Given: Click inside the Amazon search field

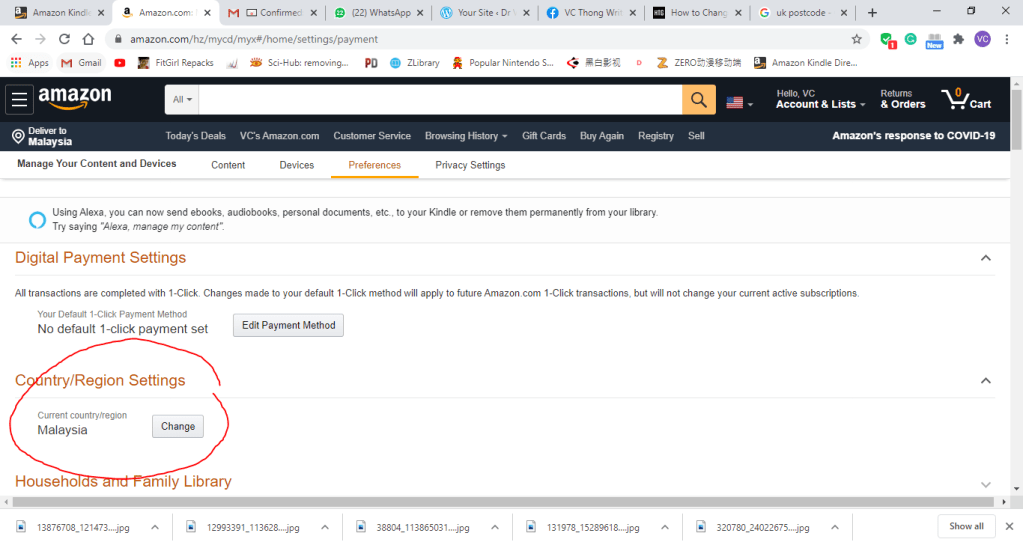Looking at the screenshot, I should 440,100.
